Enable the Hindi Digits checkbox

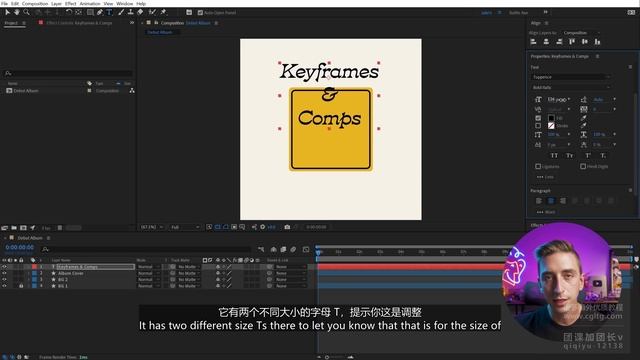[x=583, y=167]
